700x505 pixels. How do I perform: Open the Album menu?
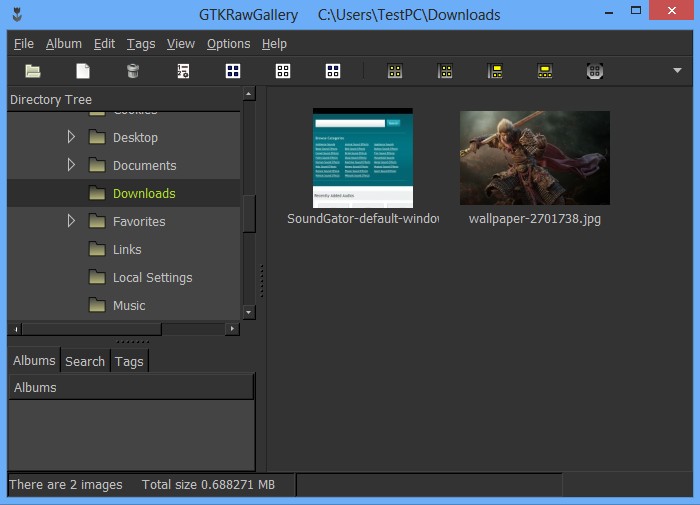coord(64,44)
